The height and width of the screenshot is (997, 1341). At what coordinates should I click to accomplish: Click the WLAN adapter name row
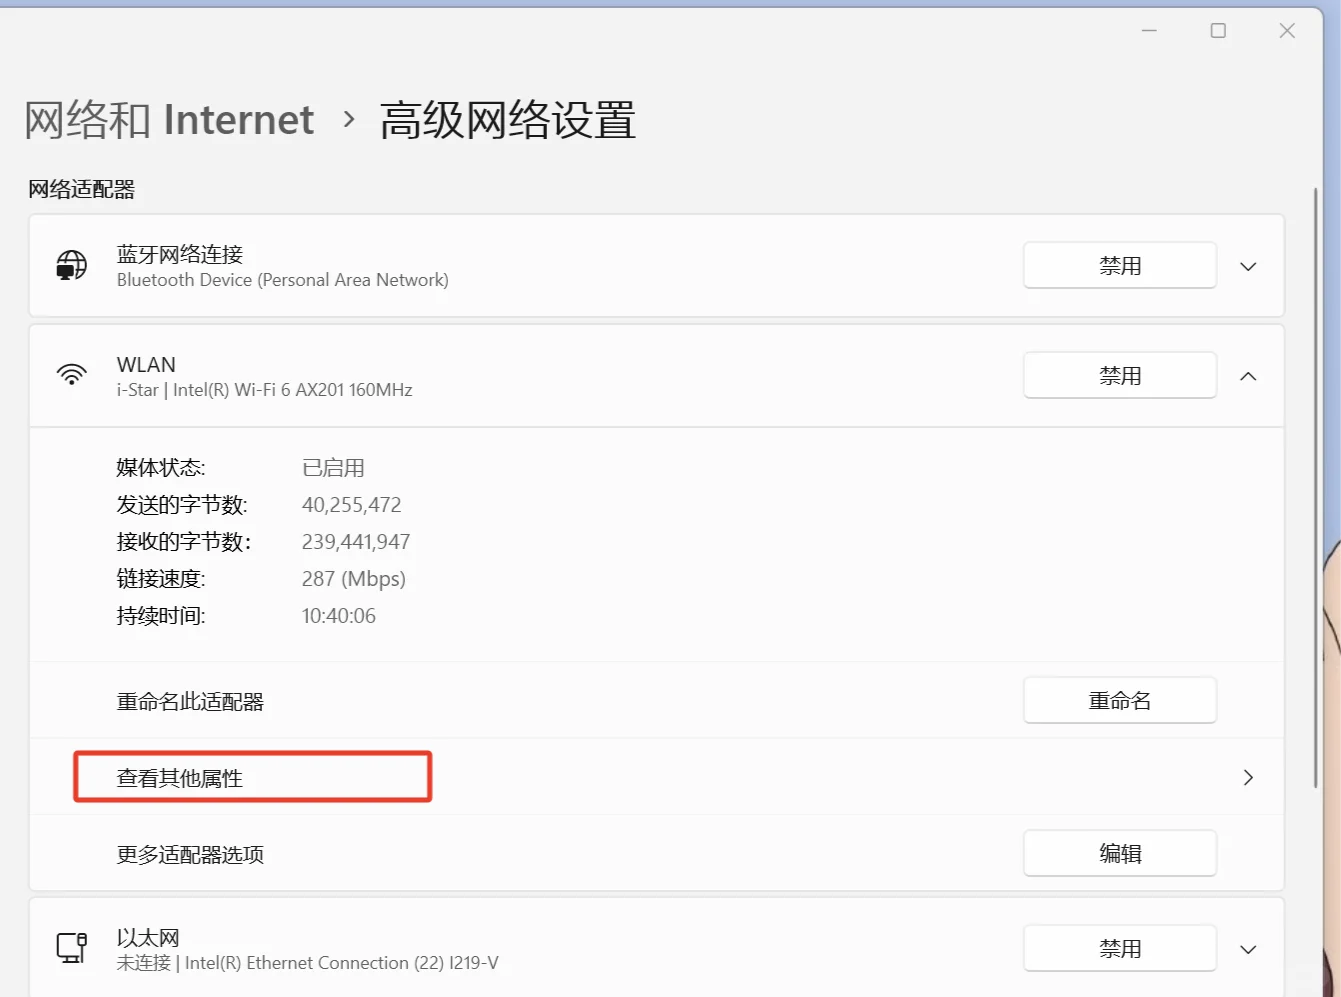click(146, 364)
